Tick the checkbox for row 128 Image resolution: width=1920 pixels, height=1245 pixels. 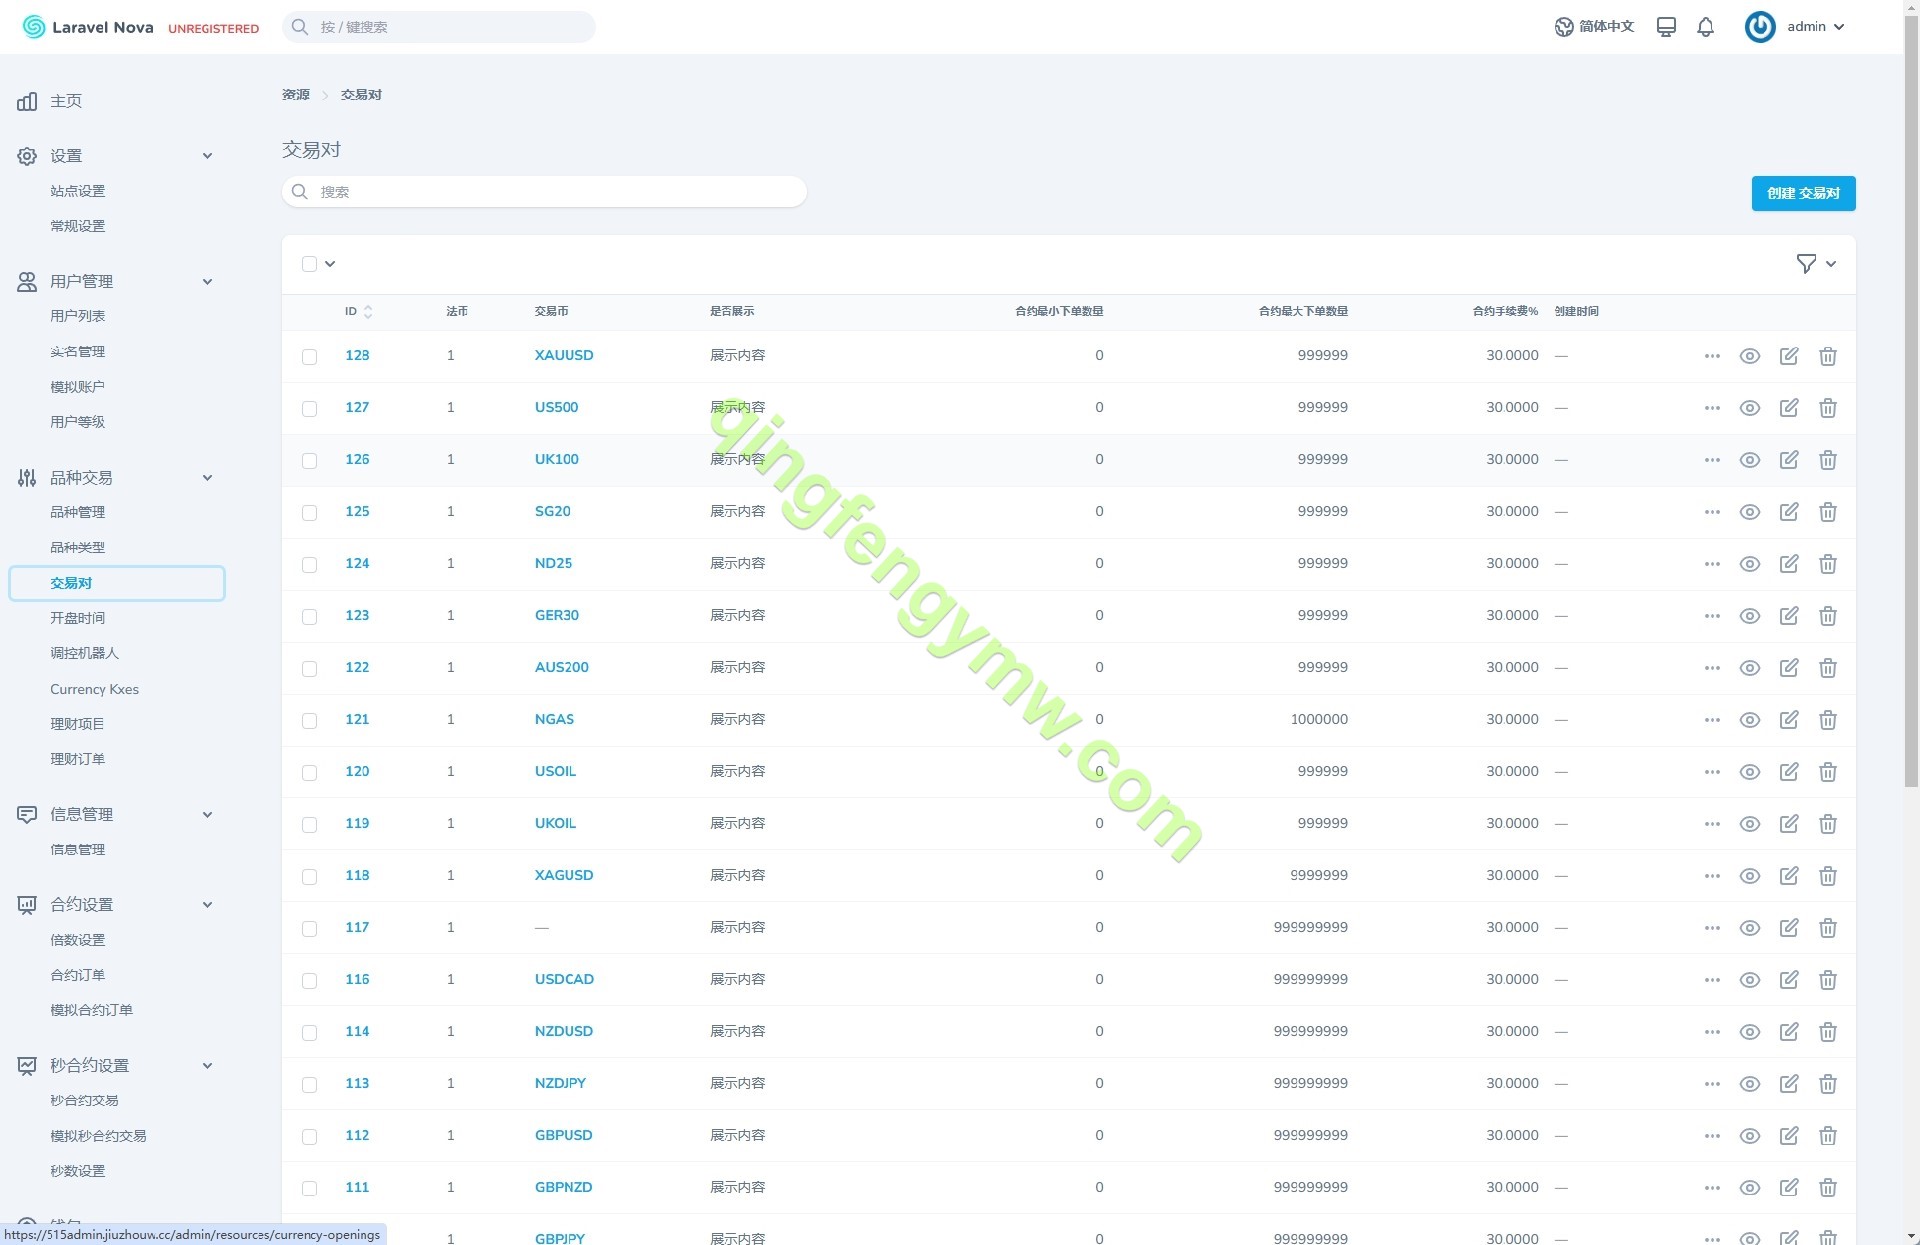click(309, 357)
